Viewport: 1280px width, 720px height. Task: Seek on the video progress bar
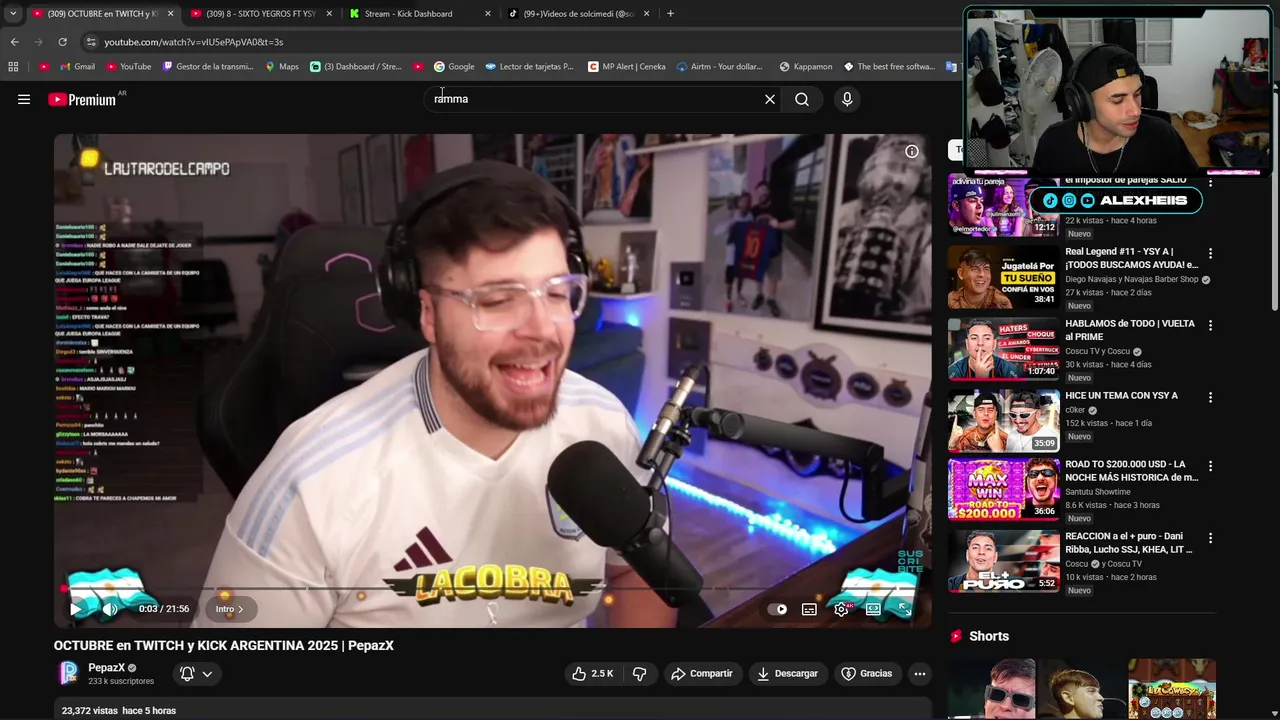coord(492,589)
